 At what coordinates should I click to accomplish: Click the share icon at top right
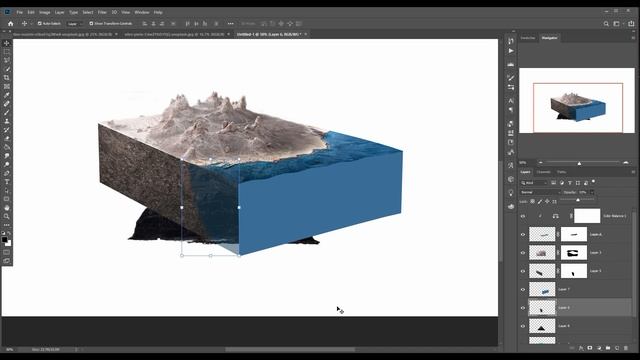[631, 24]
